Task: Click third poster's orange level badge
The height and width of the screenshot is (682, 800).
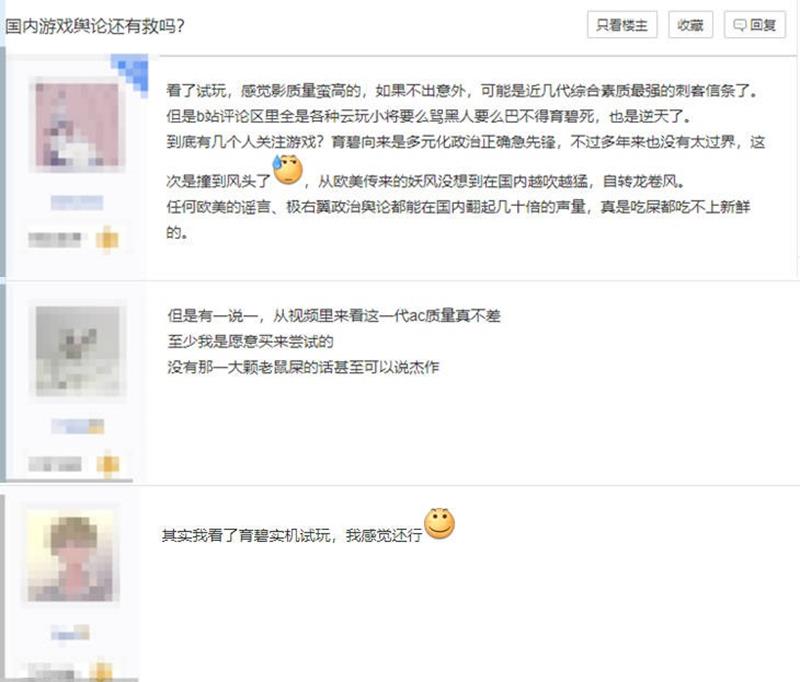Action: 102,672
